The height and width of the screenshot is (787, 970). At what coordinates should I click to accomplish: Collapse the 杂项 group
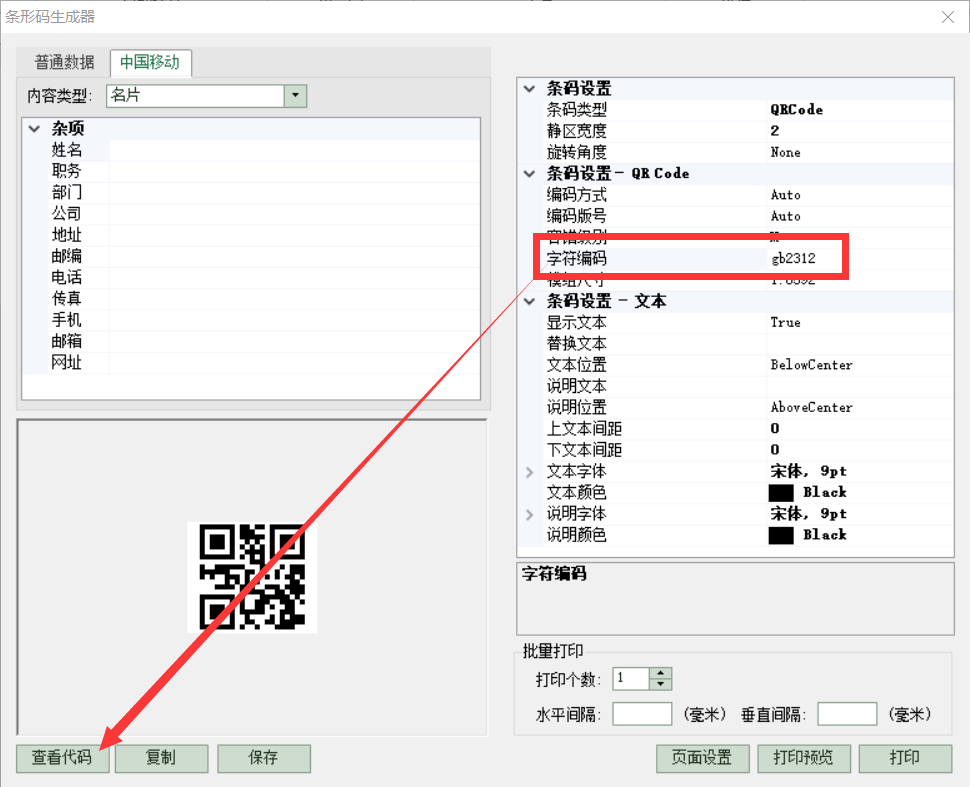34,129
